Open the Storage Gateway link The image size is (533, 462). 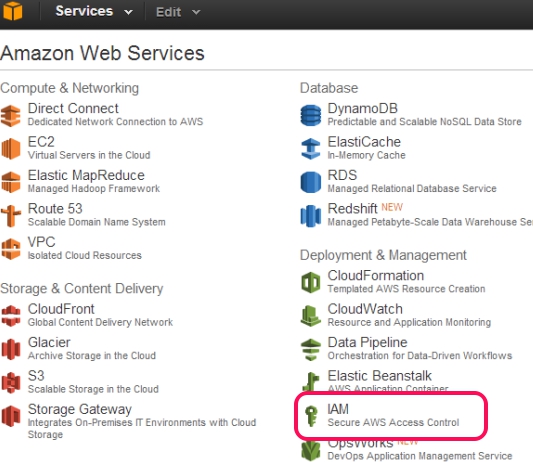pos(80,409)
